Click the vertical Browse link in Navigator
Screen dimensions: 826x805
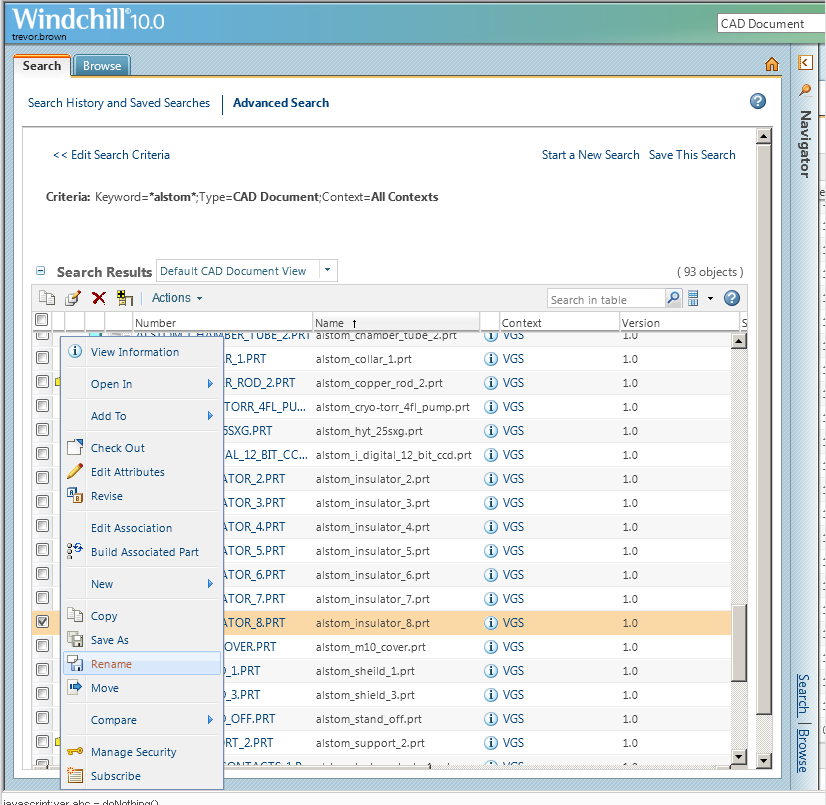[x=803, y=750]
